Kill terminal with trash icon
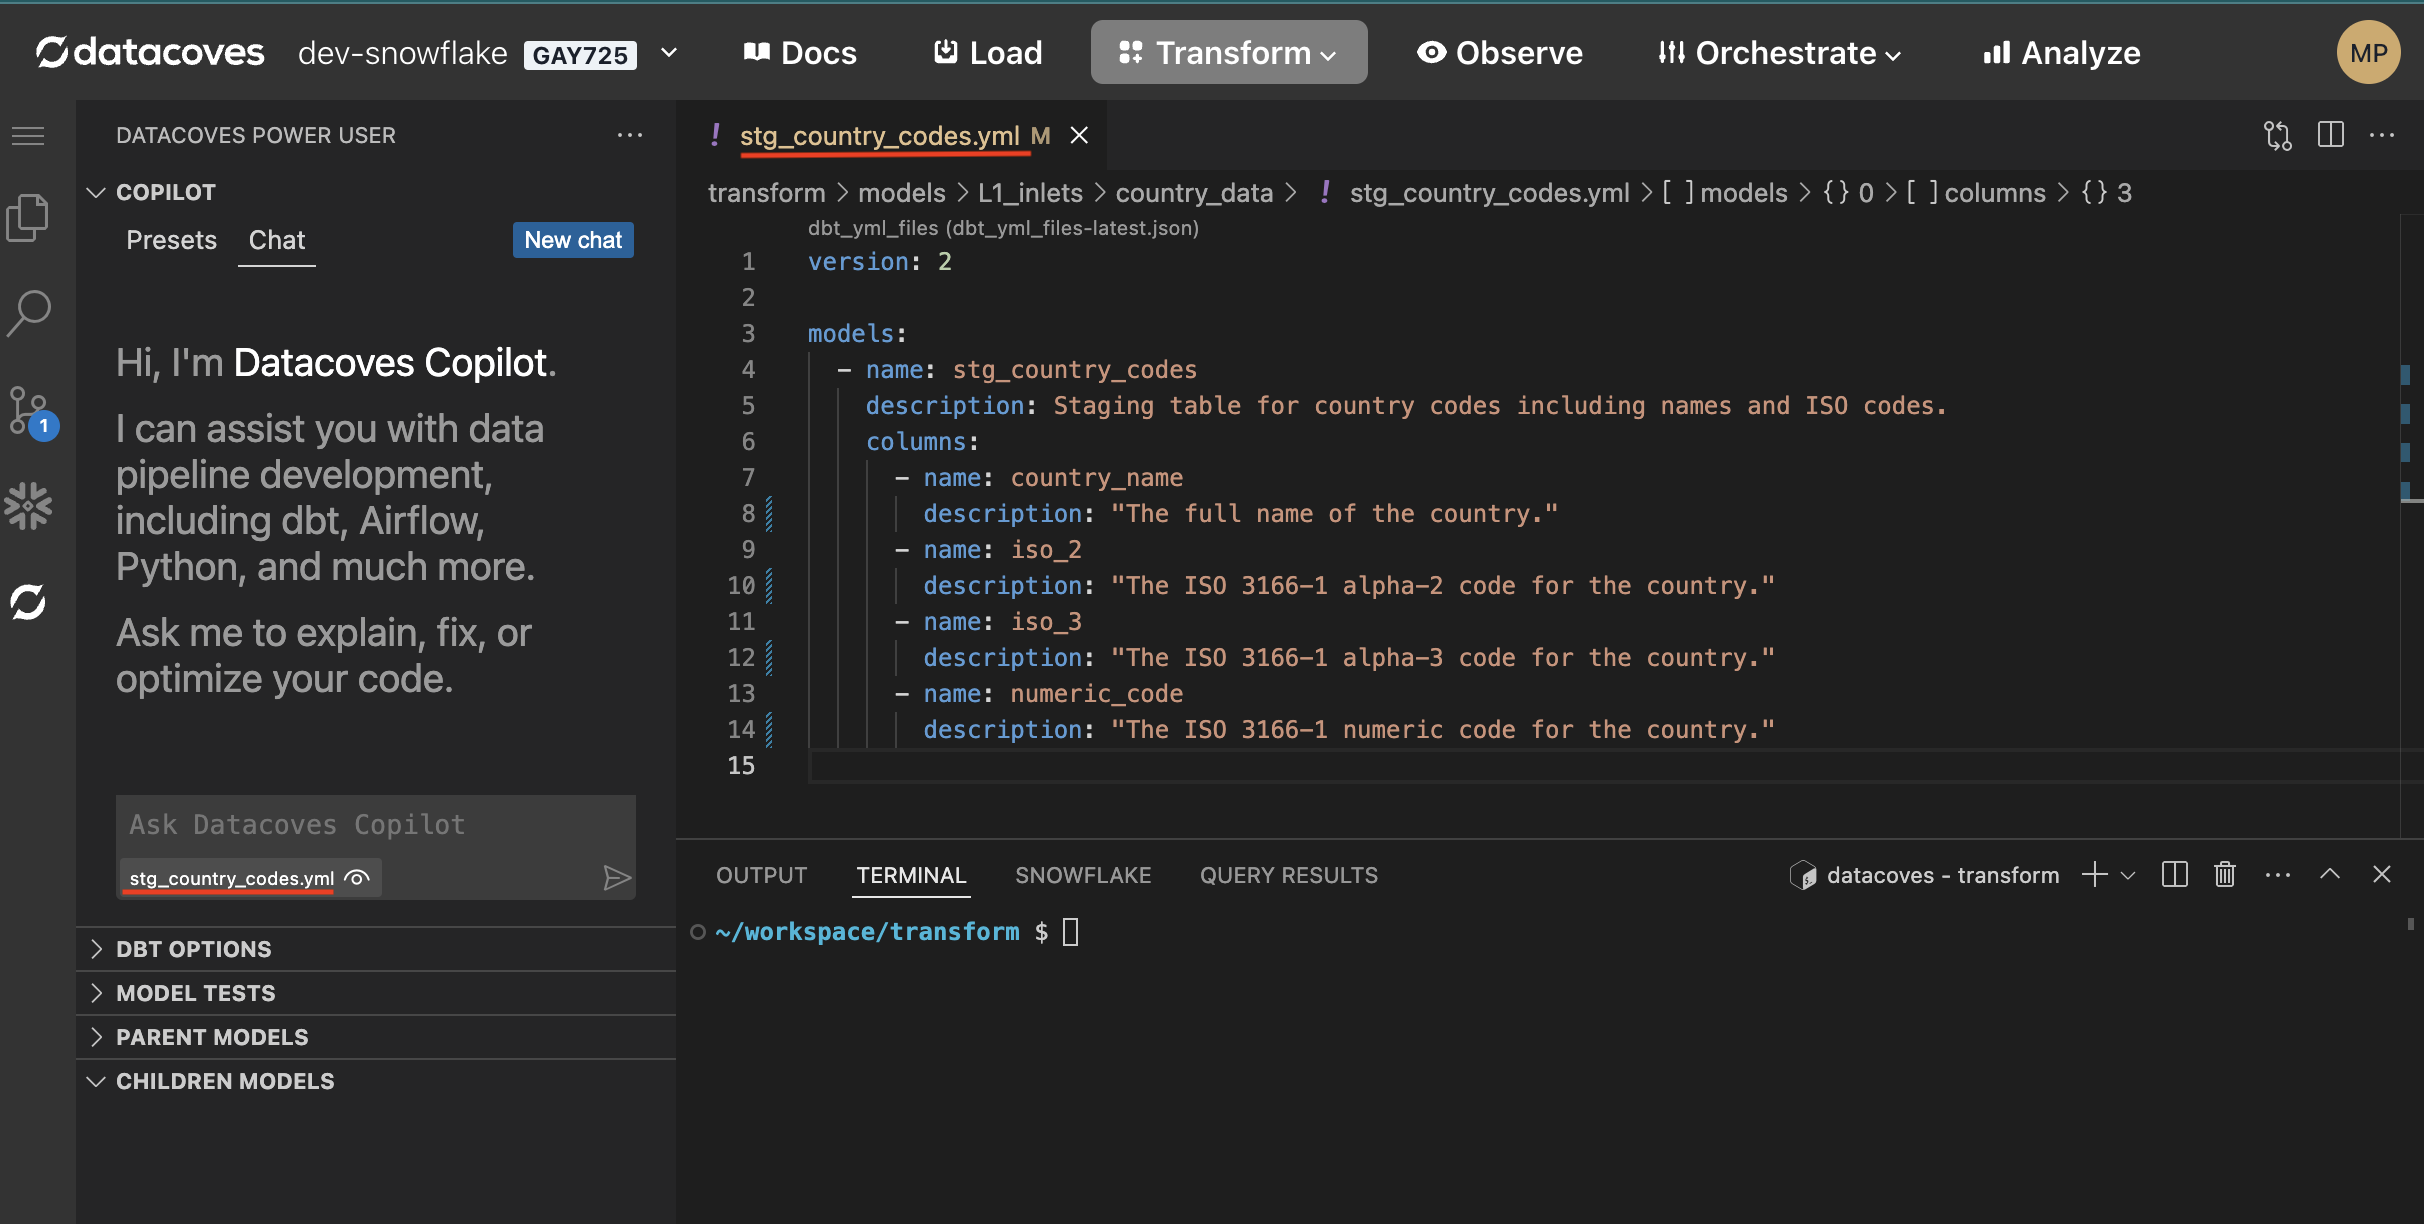 [x=2225, y=875]
